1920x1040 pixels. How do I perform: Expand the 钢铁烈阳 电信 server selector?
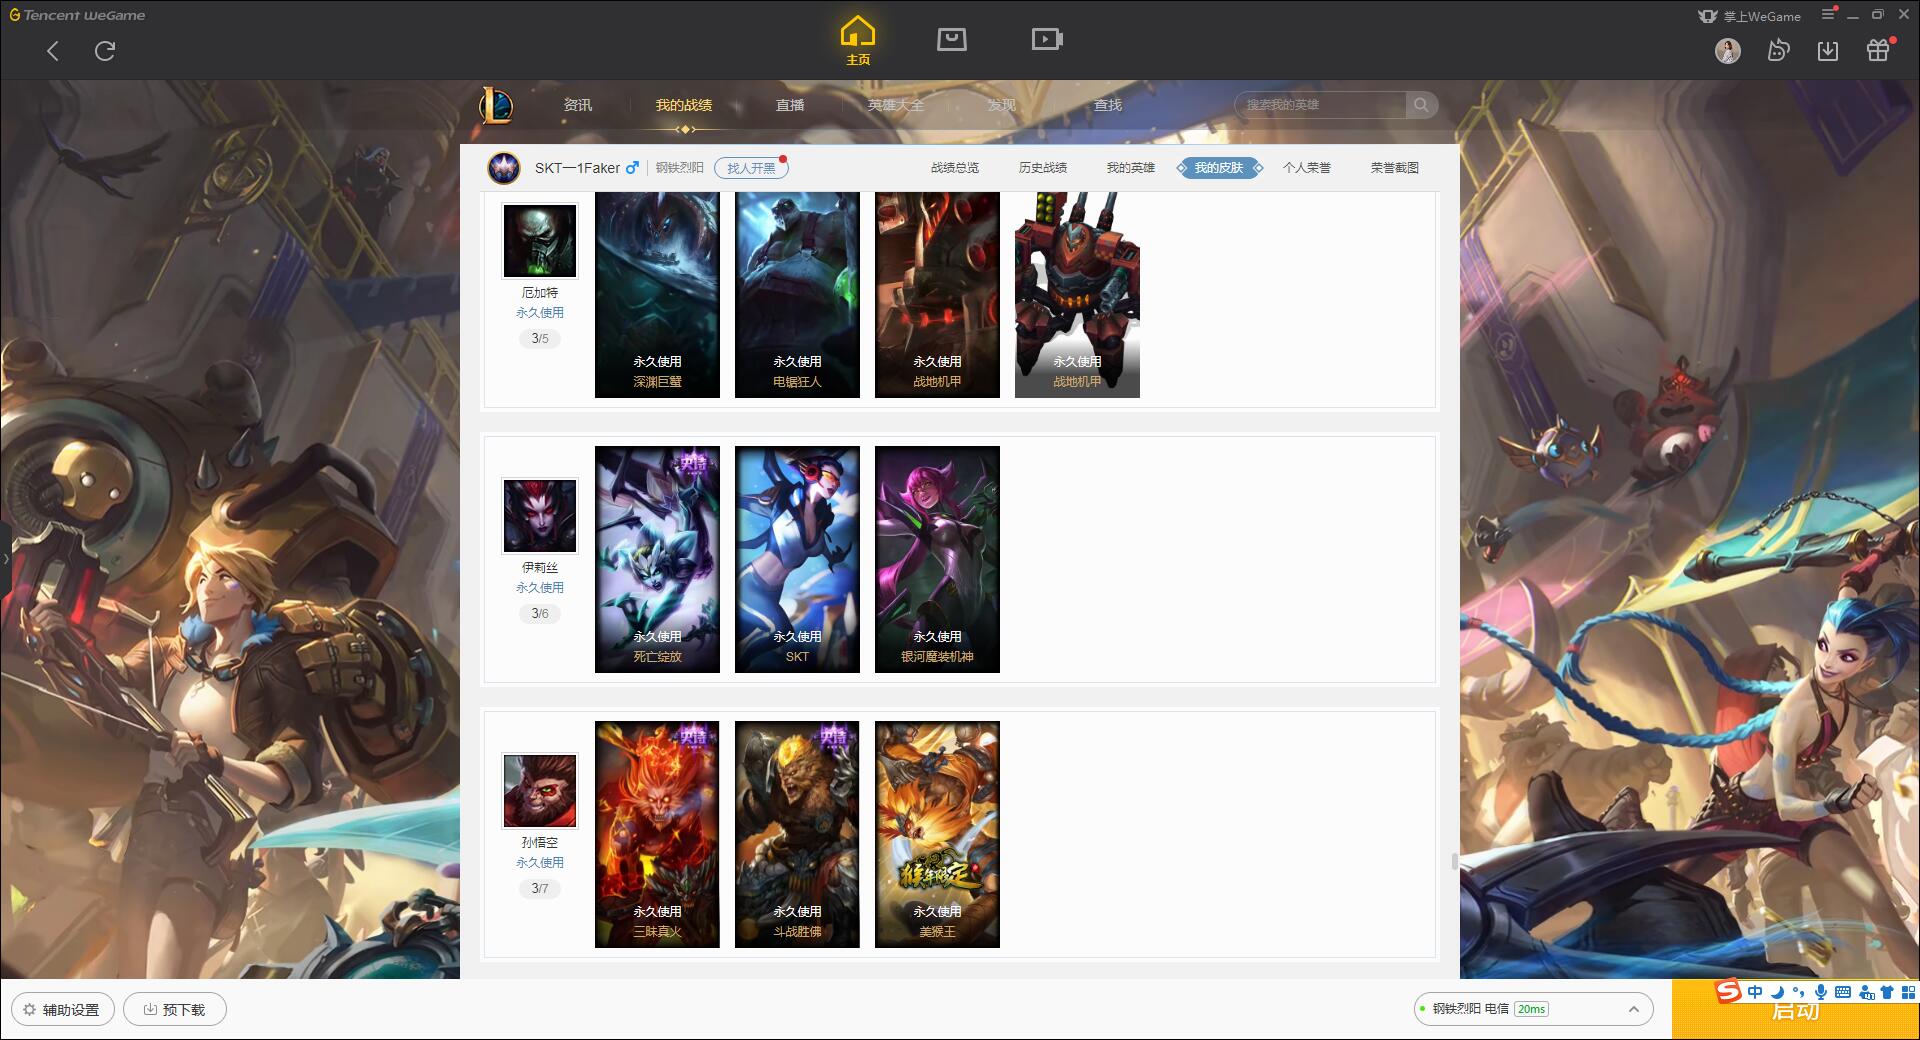tap(1533, 1009)
